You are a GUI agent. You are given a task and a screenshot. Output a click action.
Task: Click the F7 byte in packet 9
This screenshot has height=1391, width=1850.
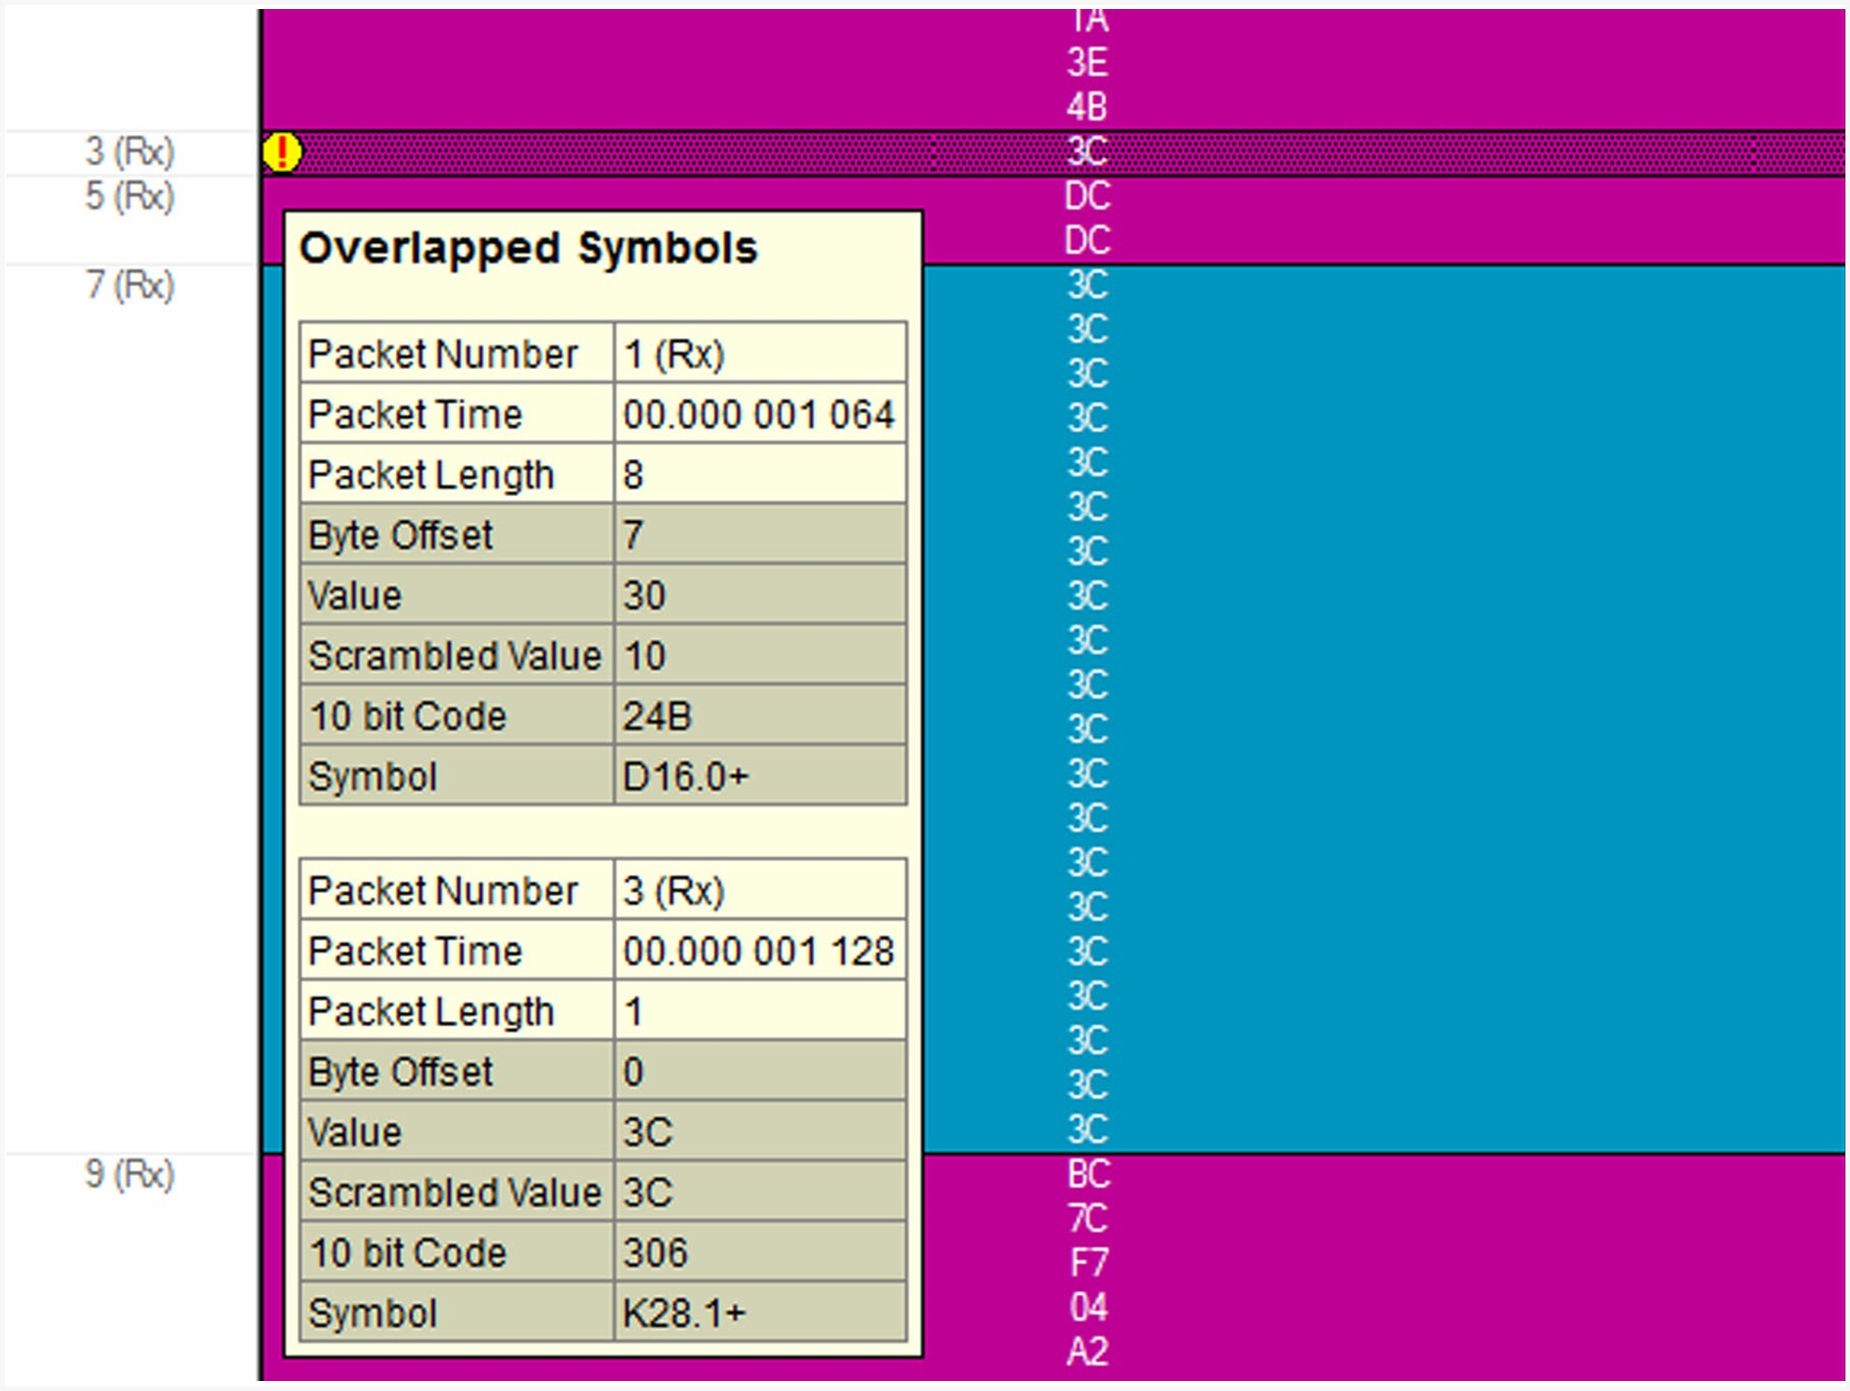click(x=1088, y=1263)
